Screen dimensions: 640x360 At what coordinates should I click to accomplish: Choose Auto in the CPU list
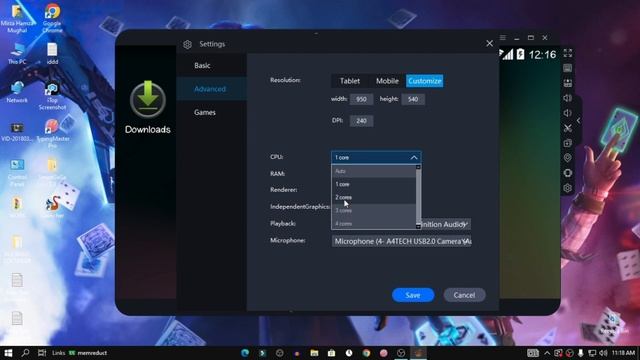373,171
